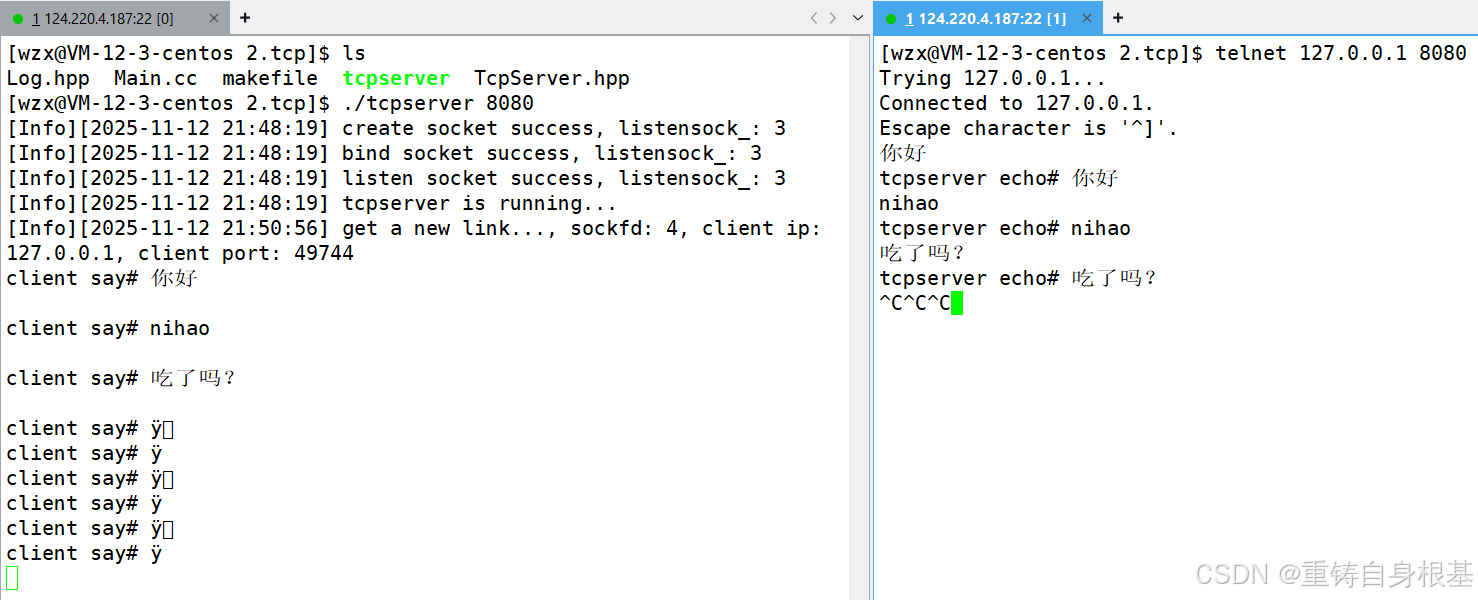Click green connection dot on [0] tab
Image resolution: width=1478 pixels, height=600 pixels.
click(18, 18)
